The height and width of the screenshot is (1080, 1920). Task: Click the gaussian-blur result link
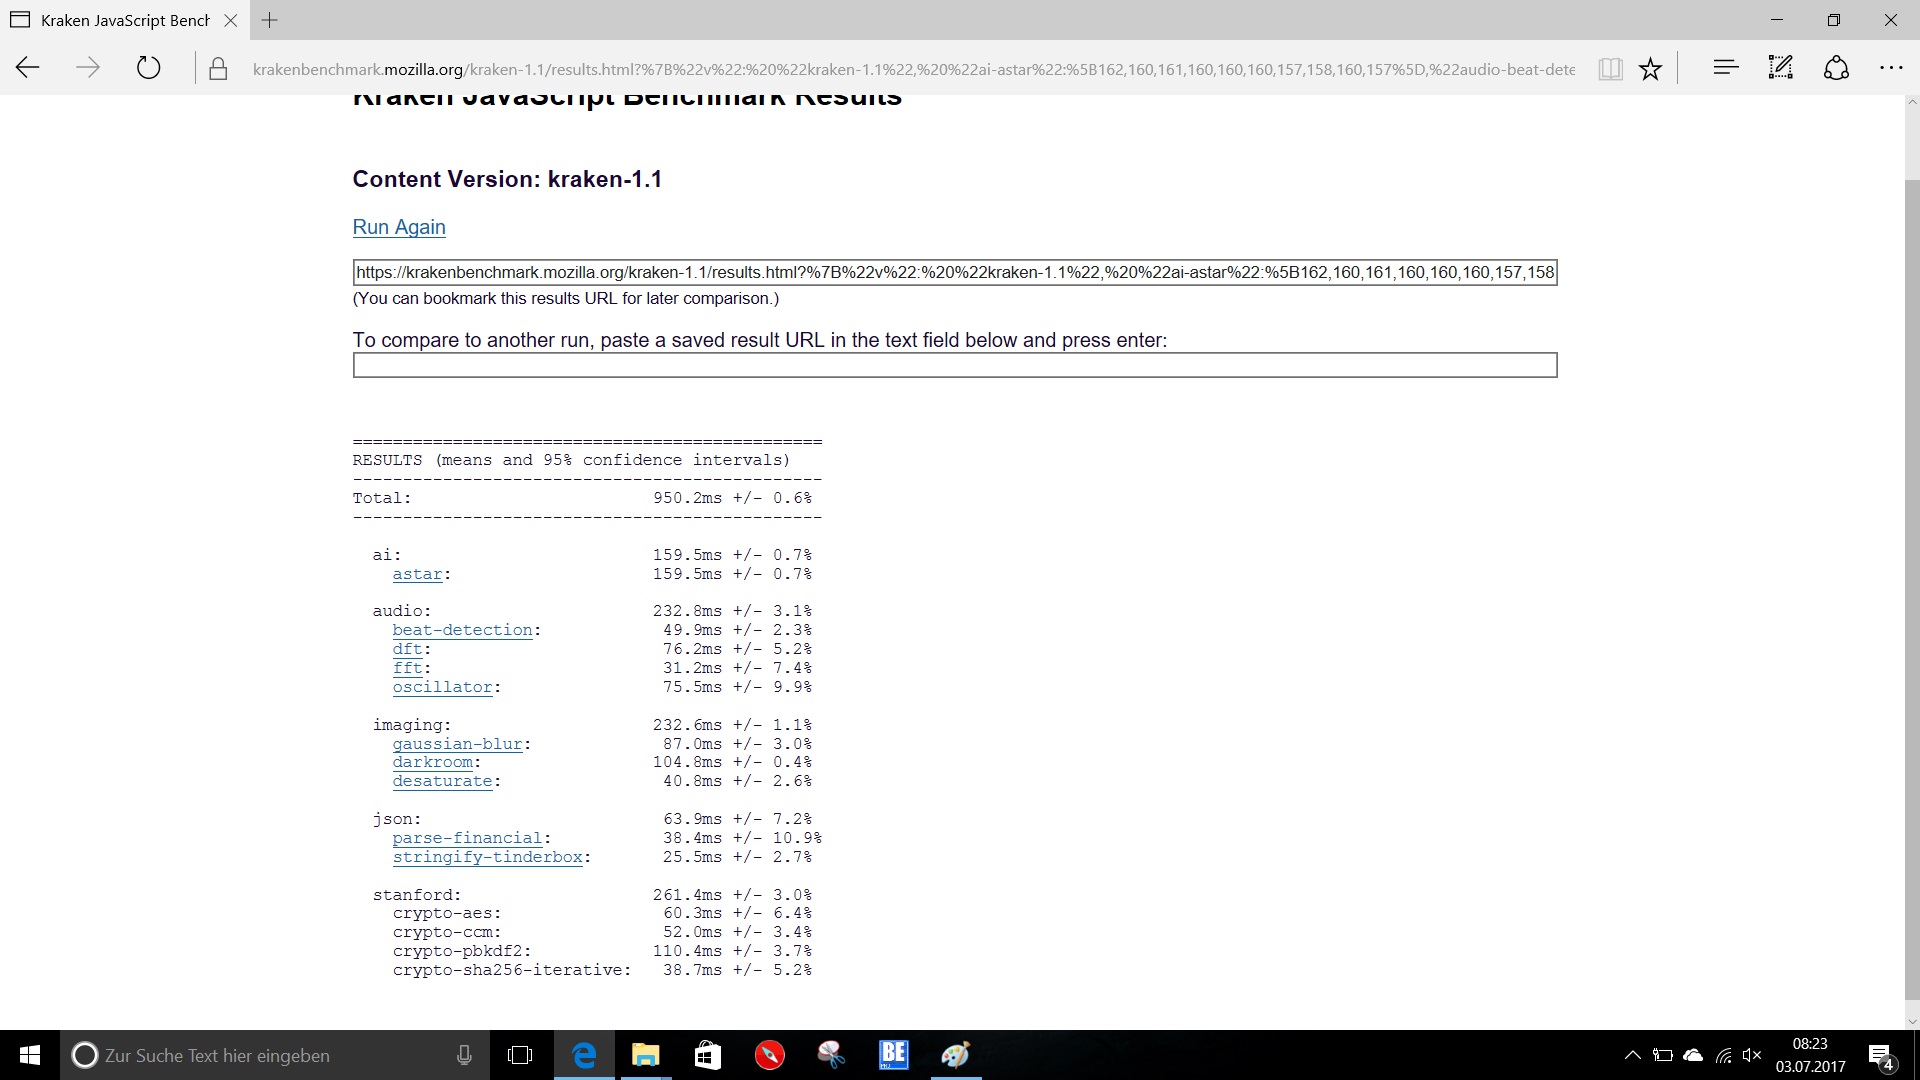tap(457, 744)
